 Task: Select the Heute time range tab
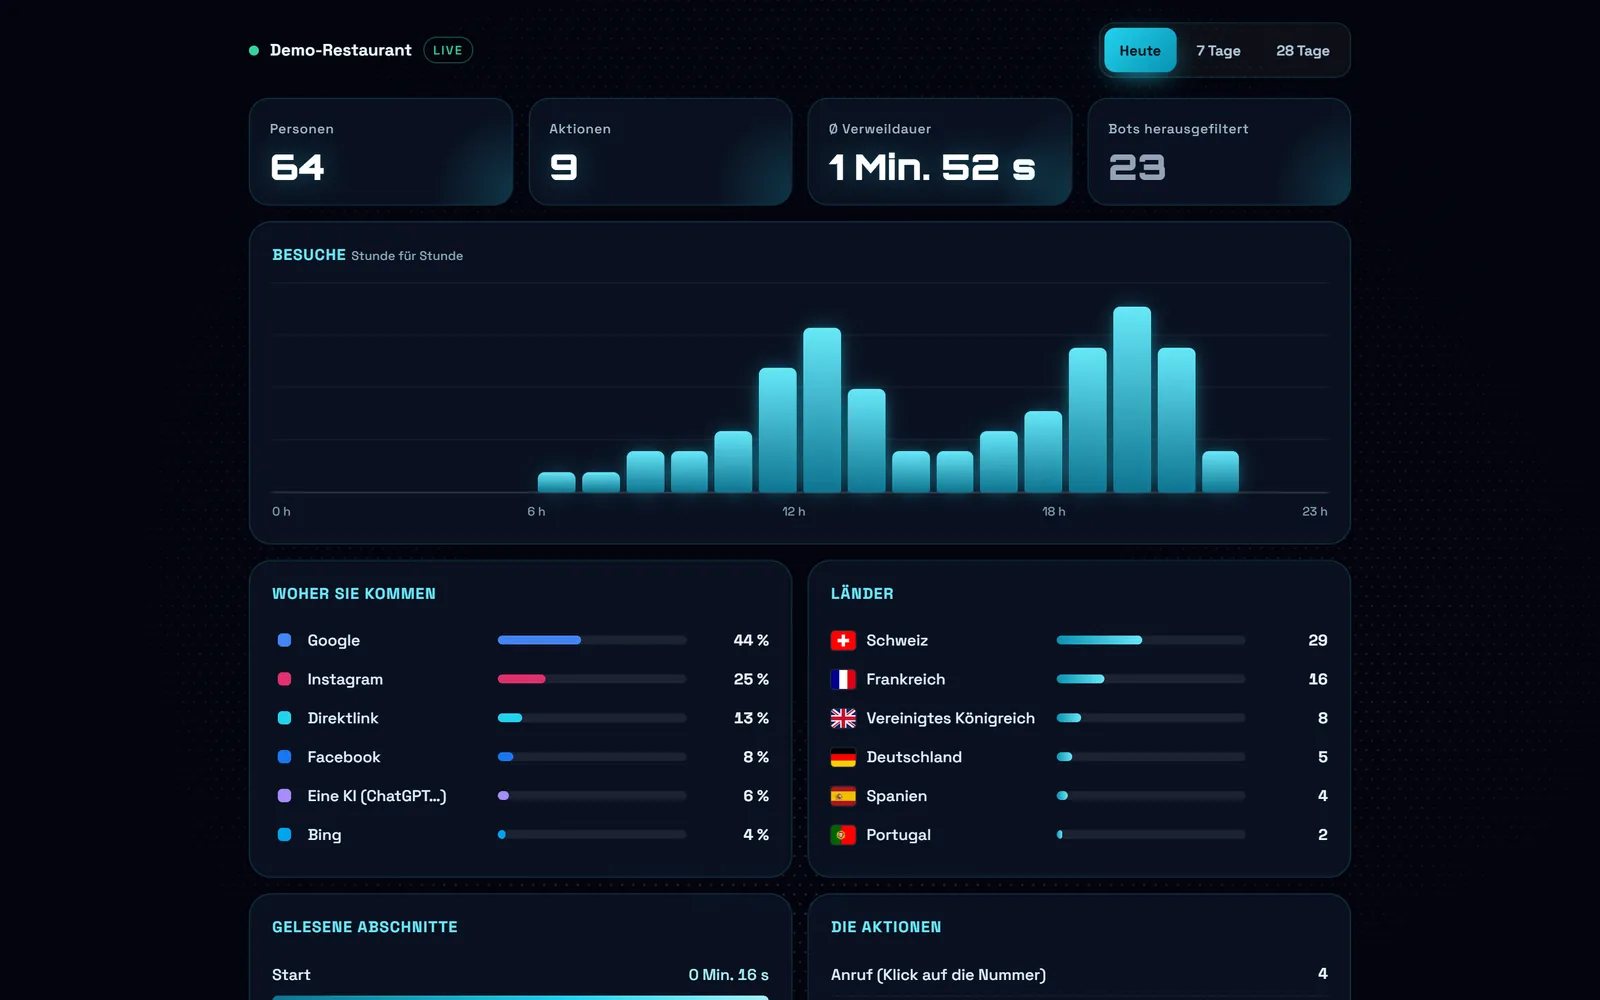(1140, 50)
